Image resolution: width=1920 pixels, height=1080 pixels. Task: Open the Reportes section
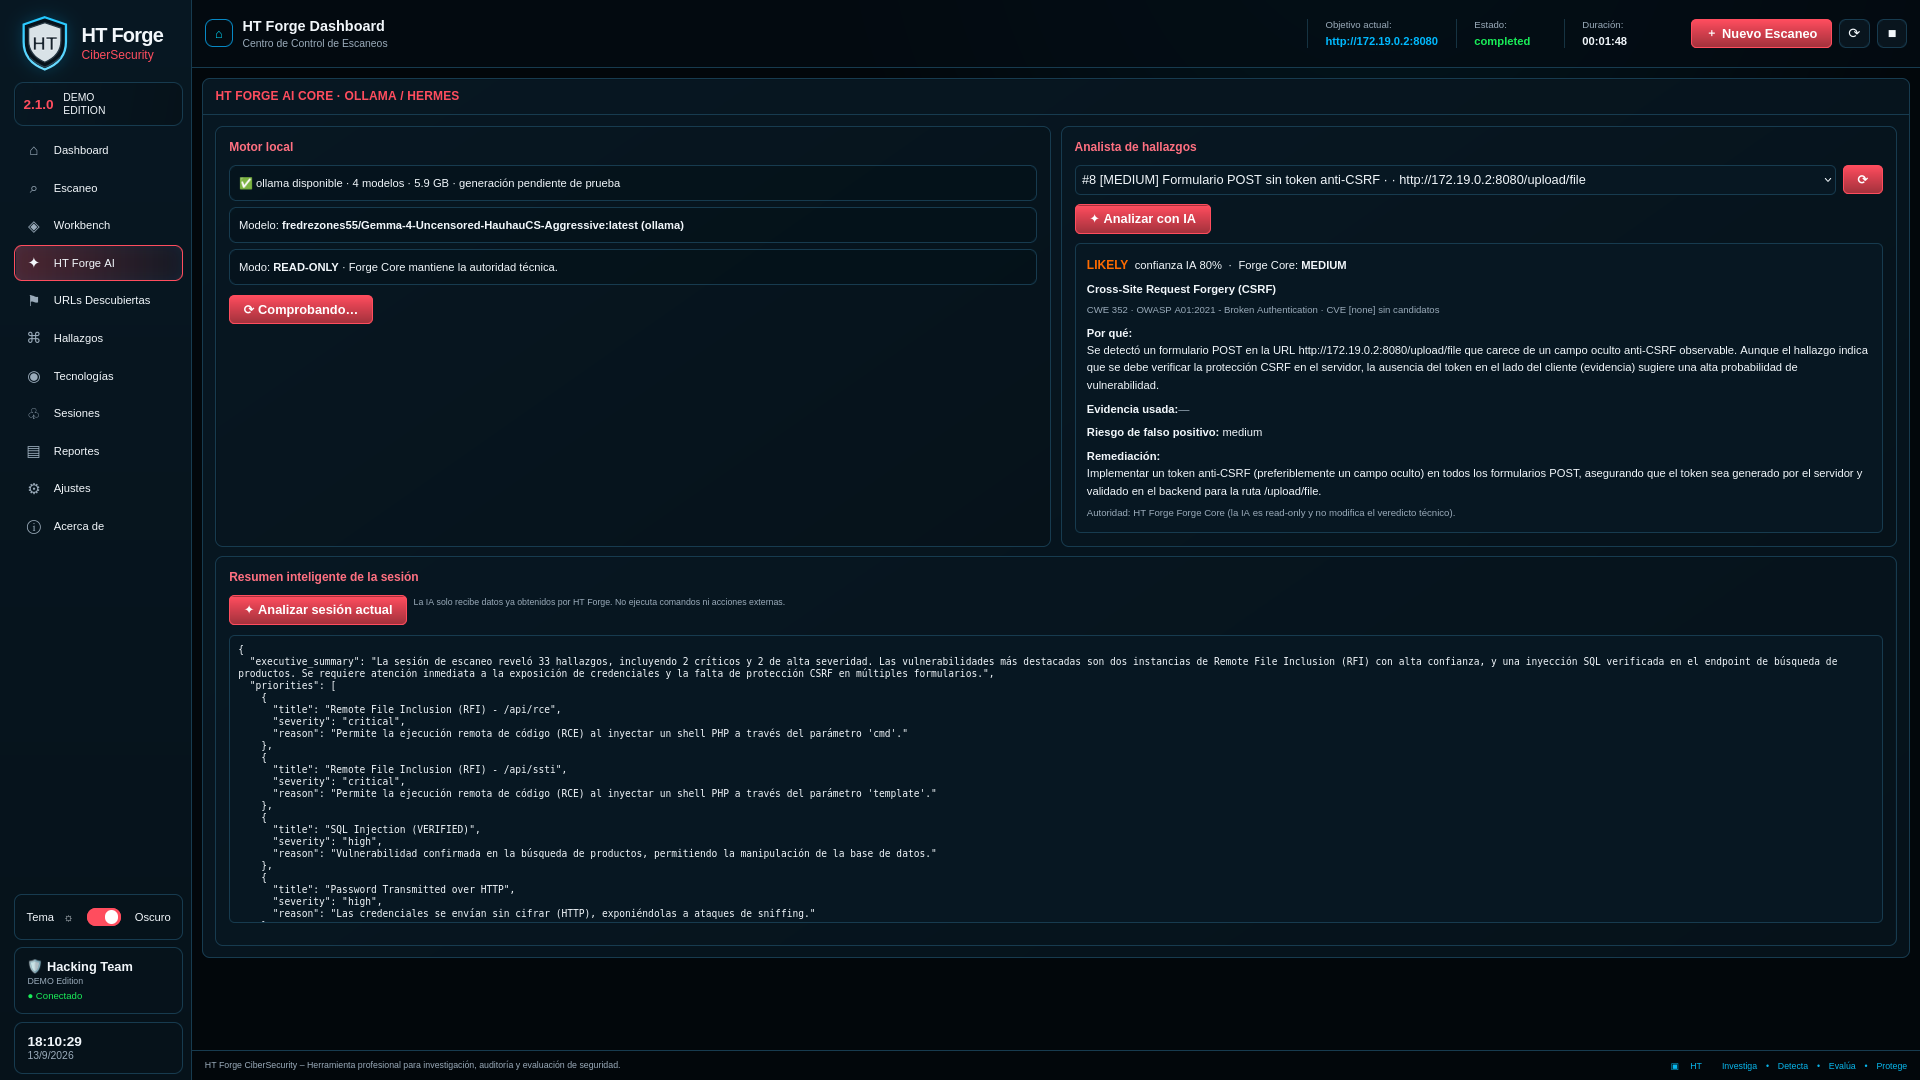pos(98,451)
